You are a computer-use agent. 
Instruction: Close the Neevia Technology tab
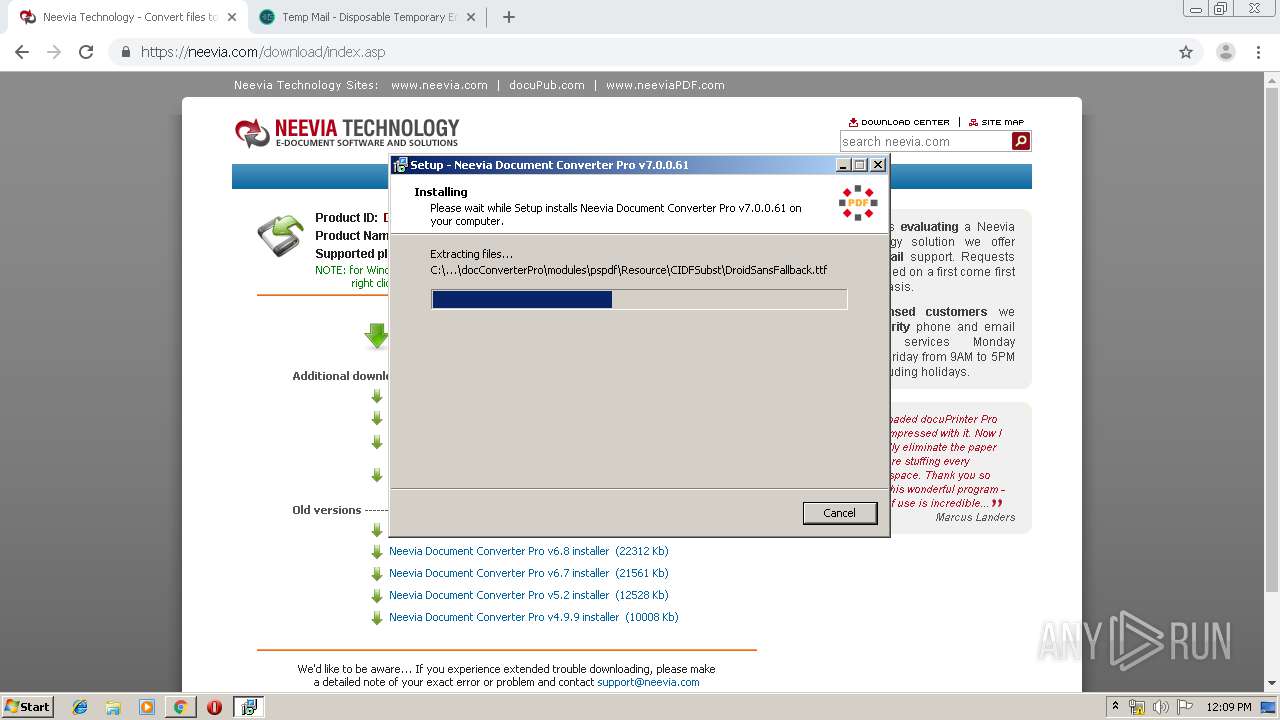point(231,17)
